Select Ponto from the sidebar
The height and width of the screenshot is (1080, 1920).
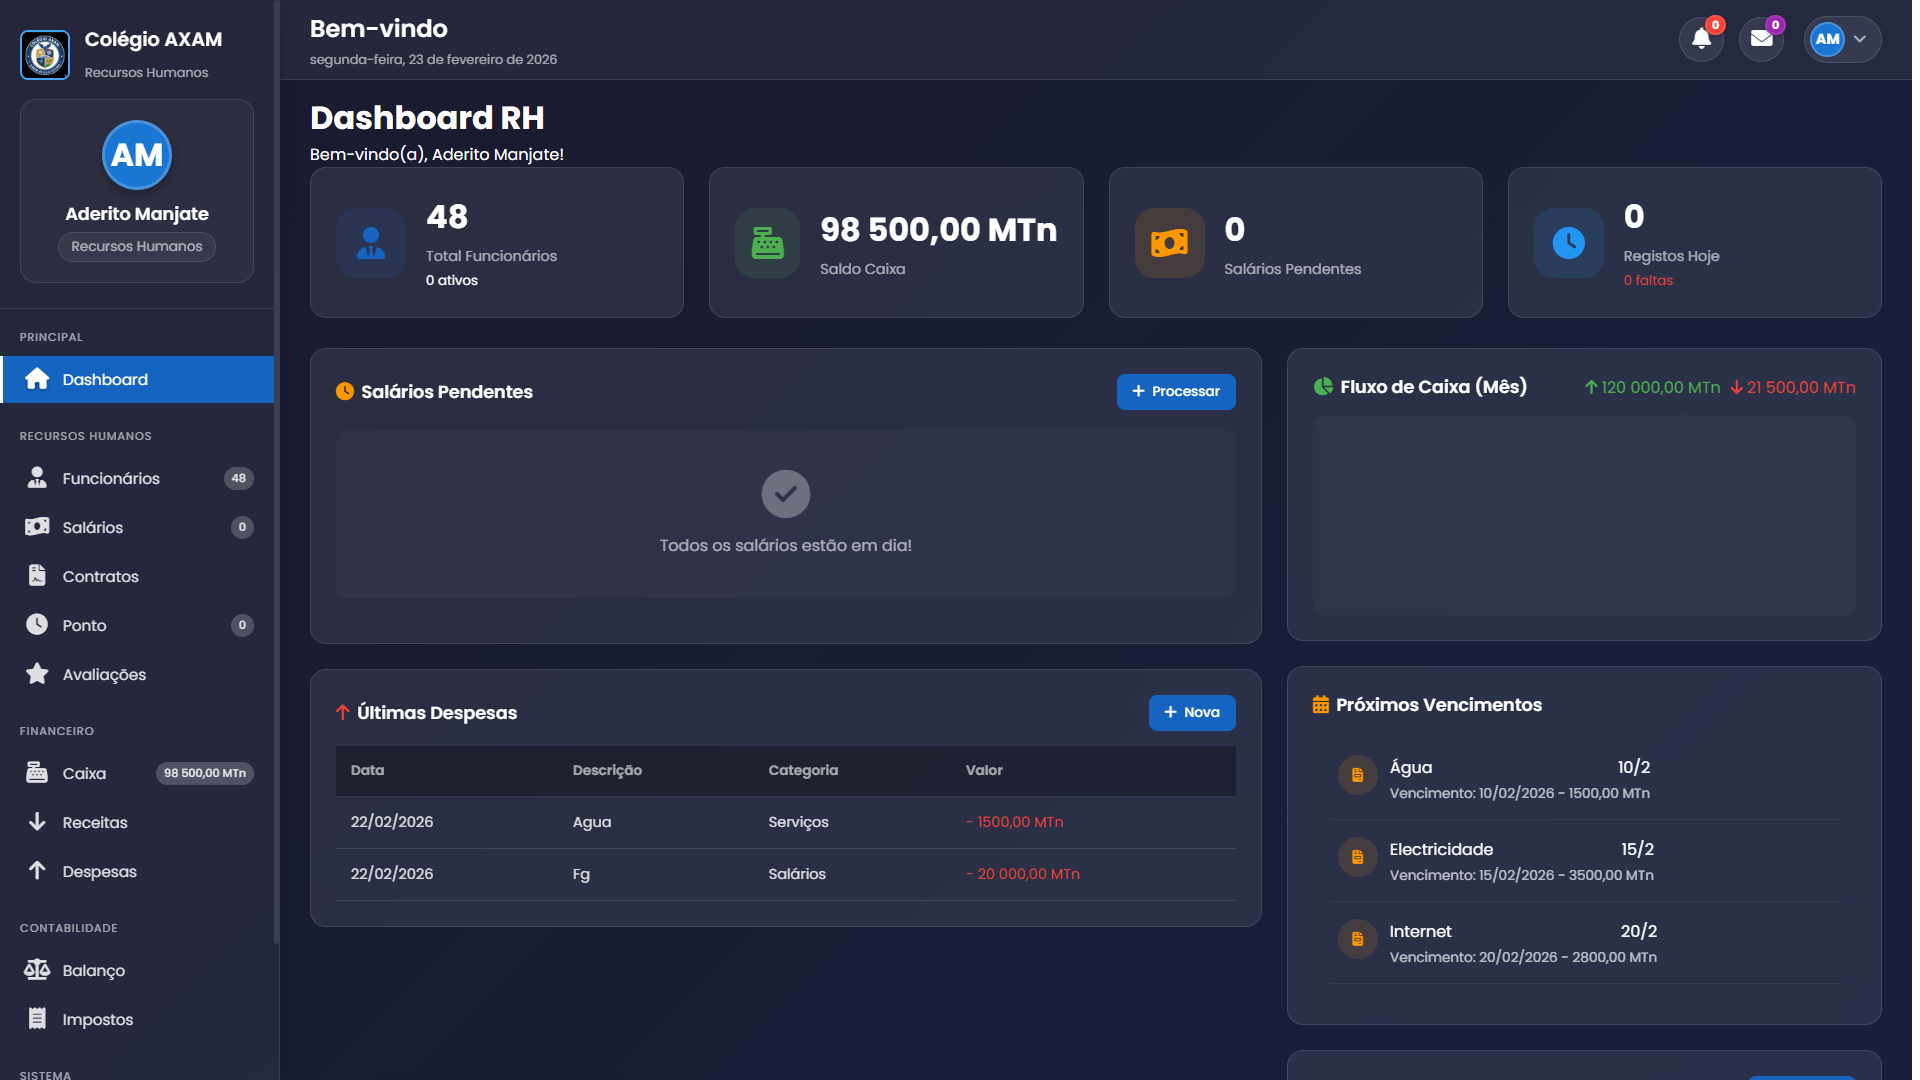point(84,625)
